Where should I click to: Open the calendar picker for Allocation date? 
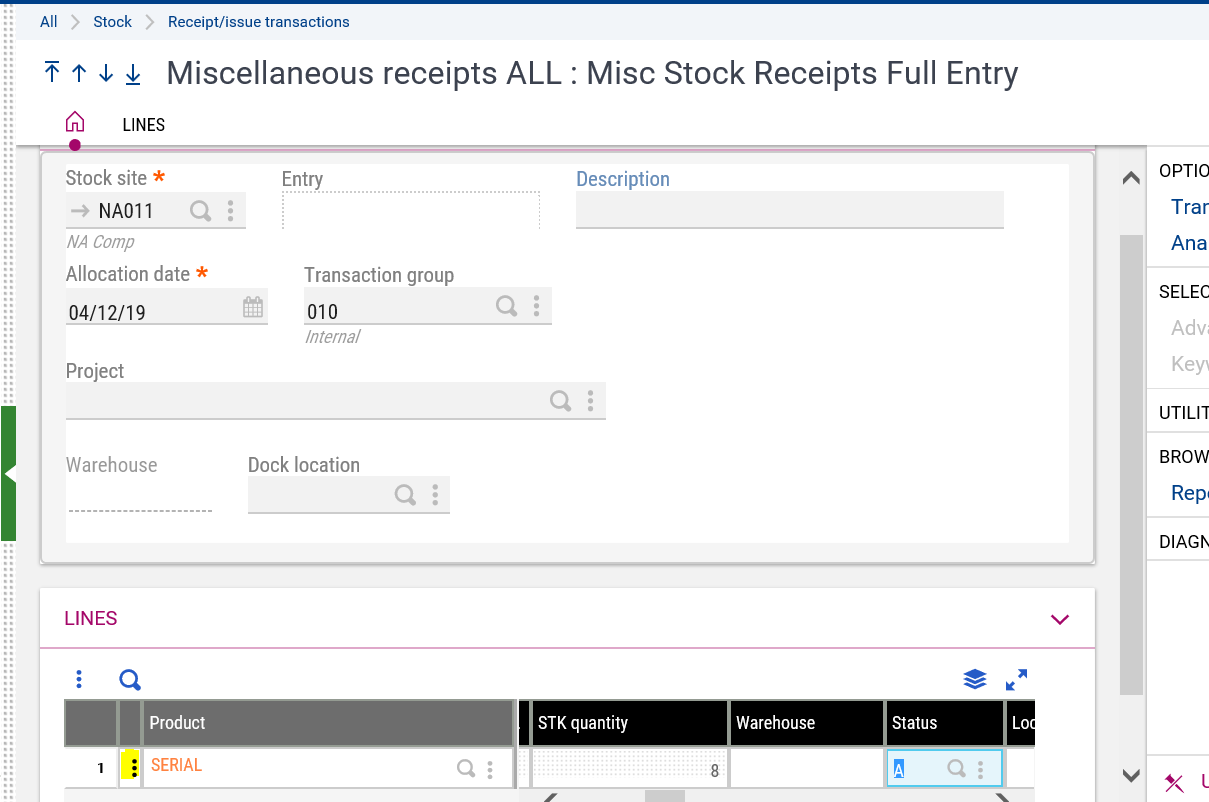(255, 307)
